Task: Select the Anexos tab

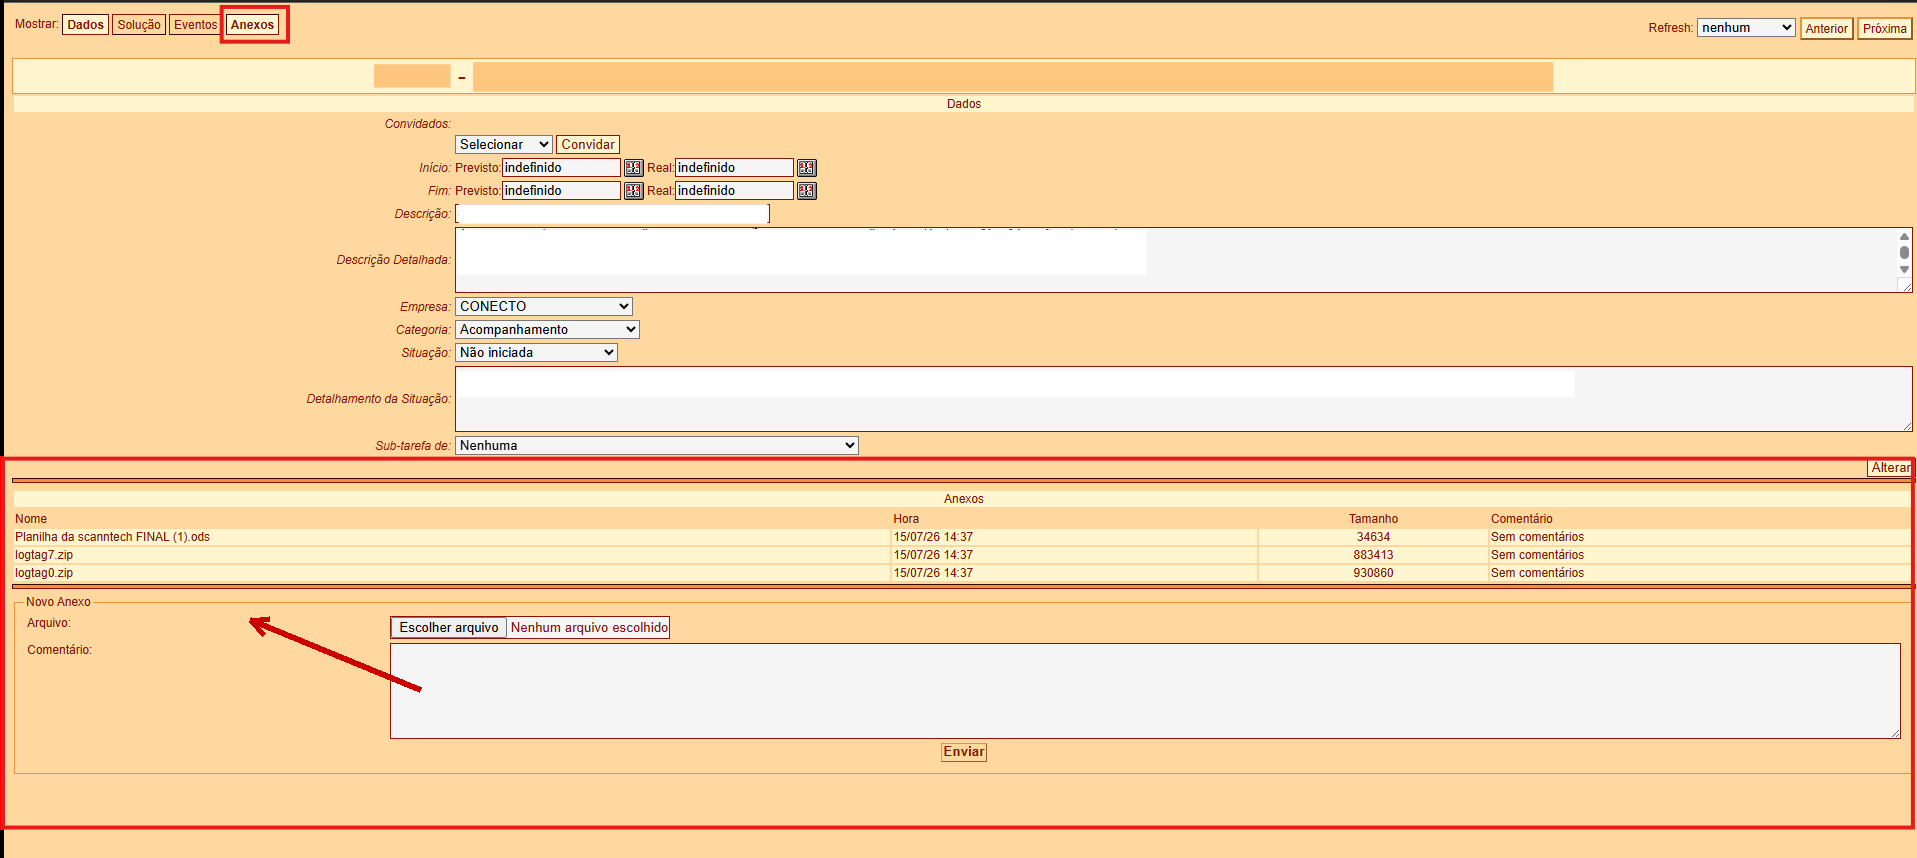Action: pyautogui.click(x=252, y=25)
